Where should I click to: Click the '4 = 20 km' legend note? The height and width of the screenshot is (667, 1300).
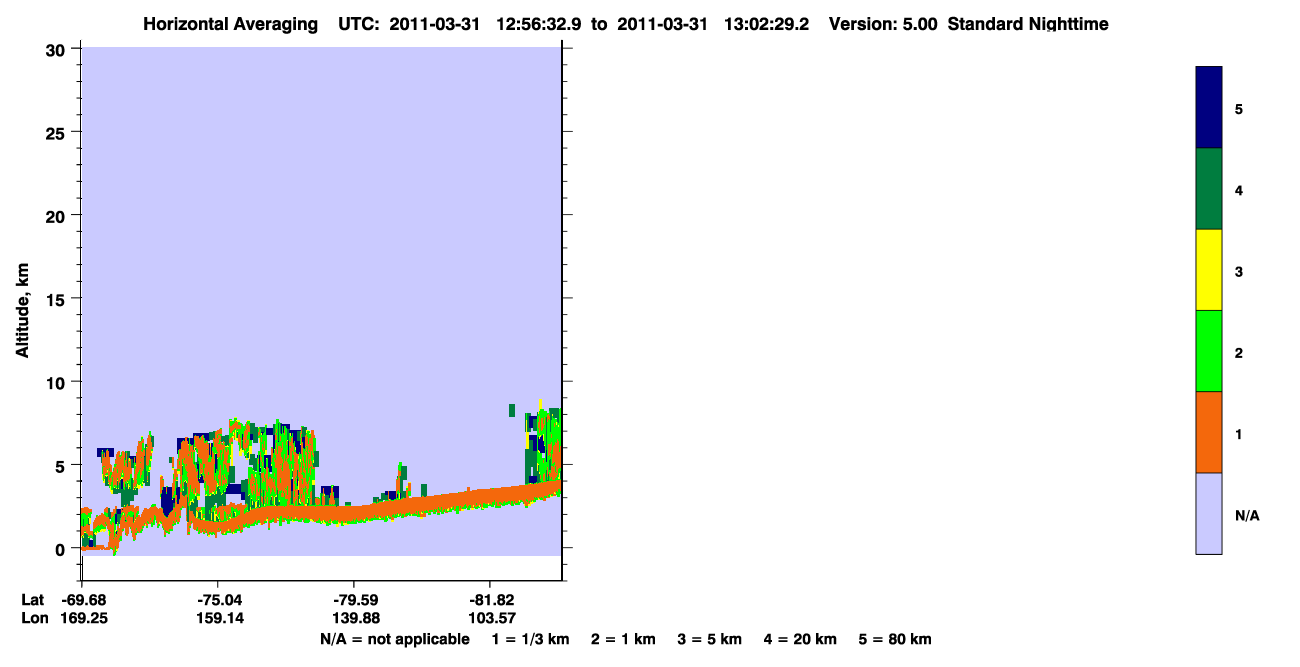tap(801, 639)
